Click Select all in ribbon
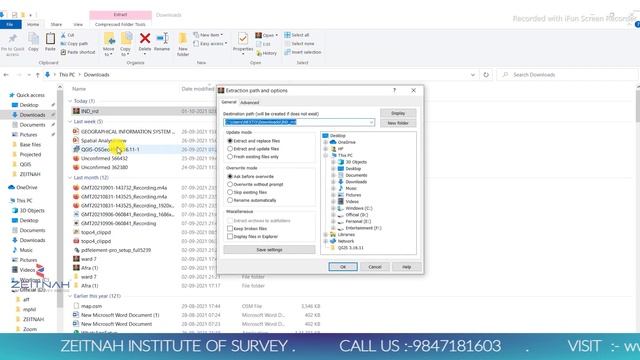 coord(297,35)
